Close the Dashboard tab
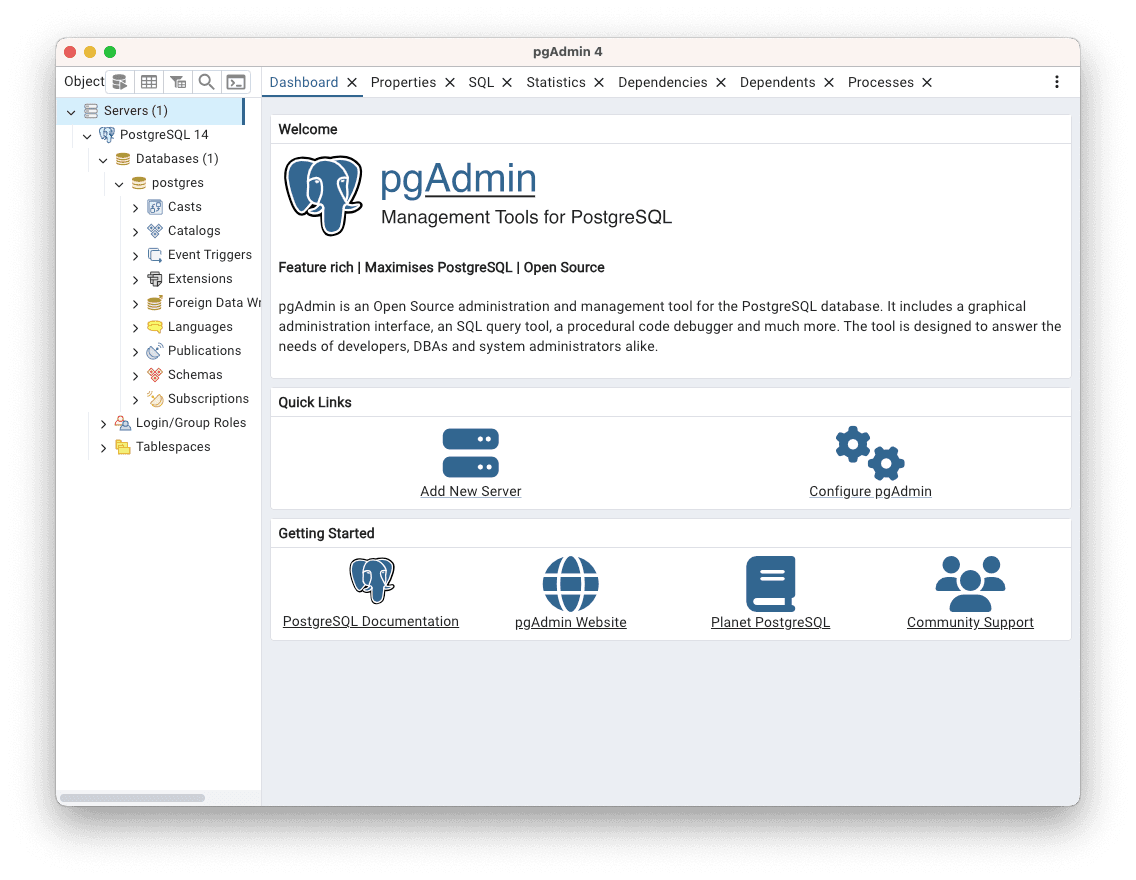 (352, 83)
